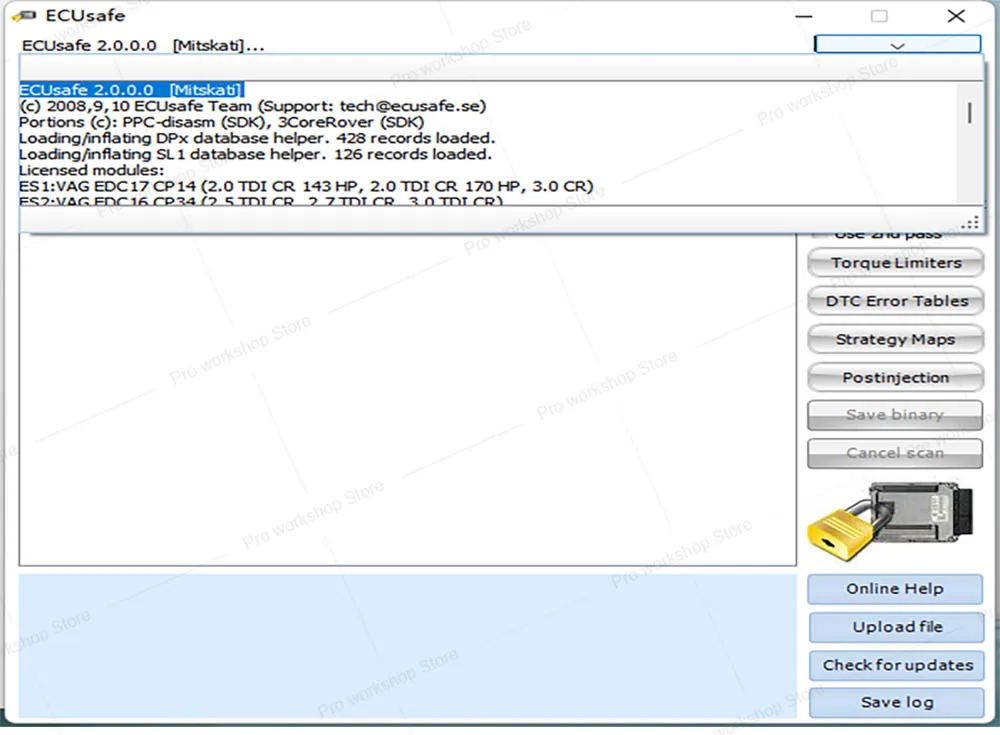Click the large empty log output area
This screenshot has height=735, width=1000.
pos(408,399)
